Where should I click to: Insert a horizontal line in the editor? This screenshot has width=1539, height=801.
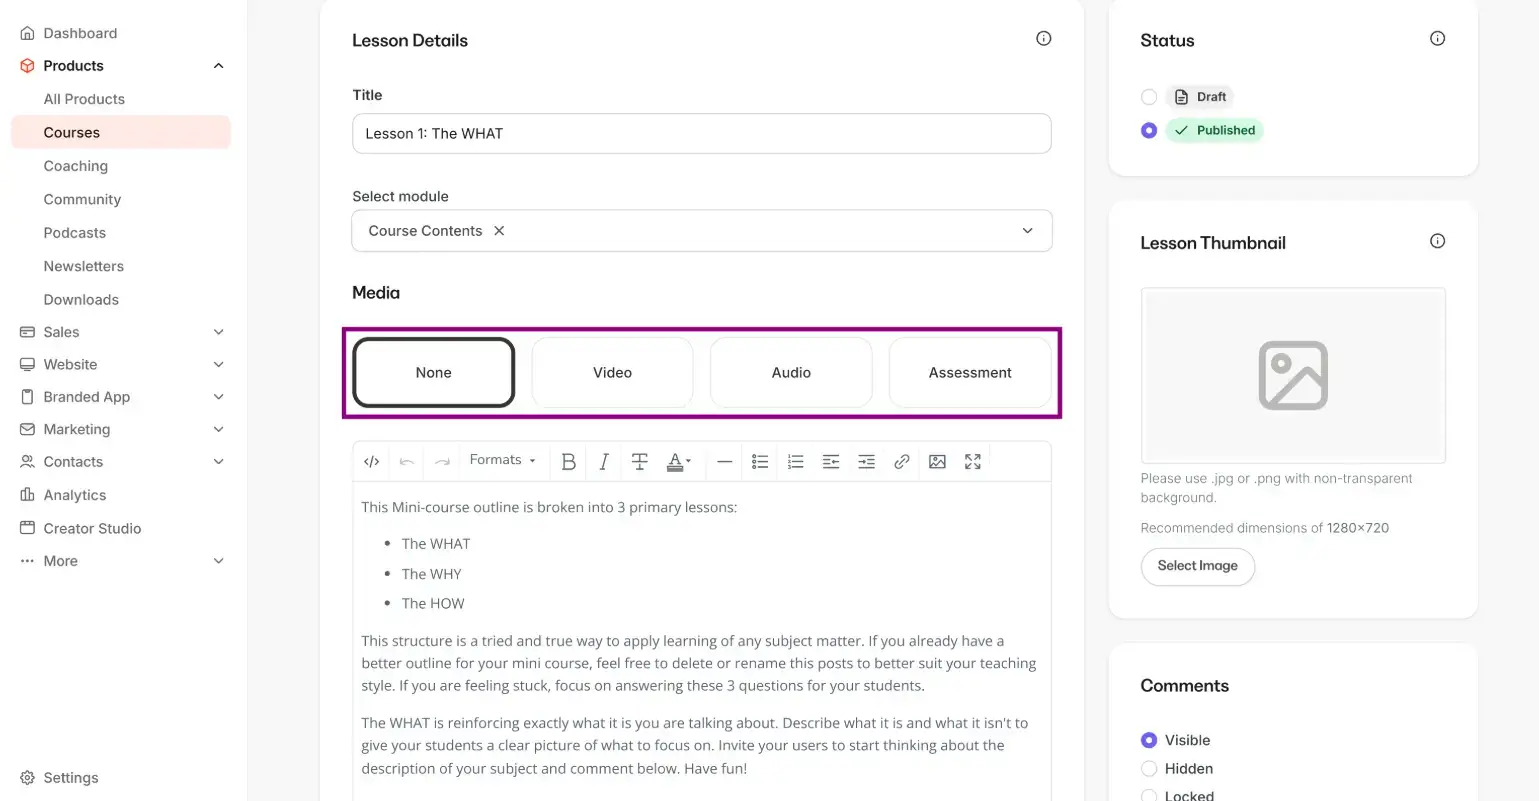(725, 461)
